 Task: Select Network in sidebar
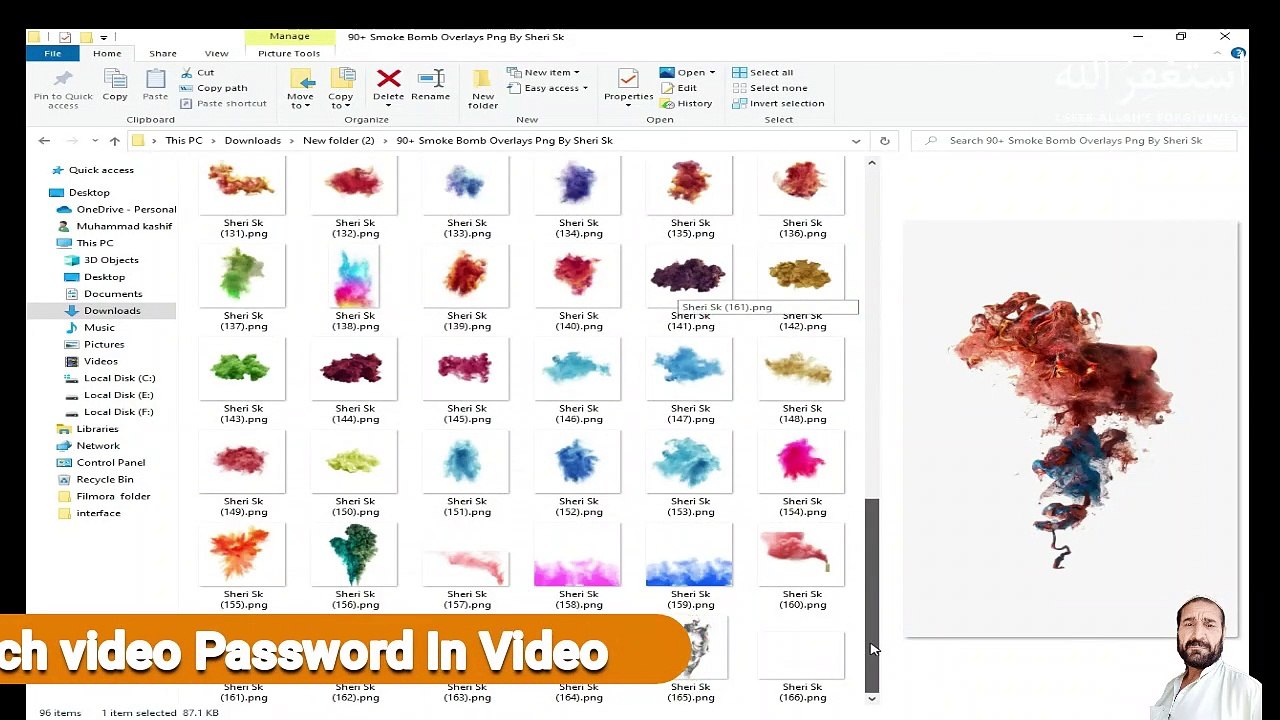(x=98, y=446)
